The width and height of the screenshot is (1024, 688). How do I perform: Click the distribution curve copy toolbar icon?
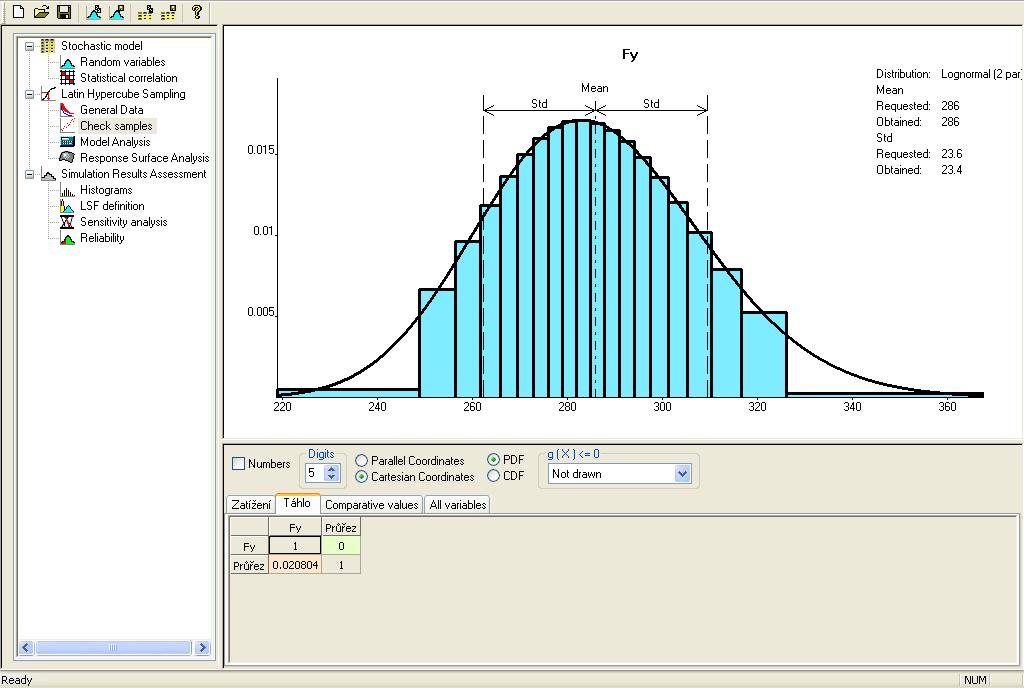click(93, 12)
